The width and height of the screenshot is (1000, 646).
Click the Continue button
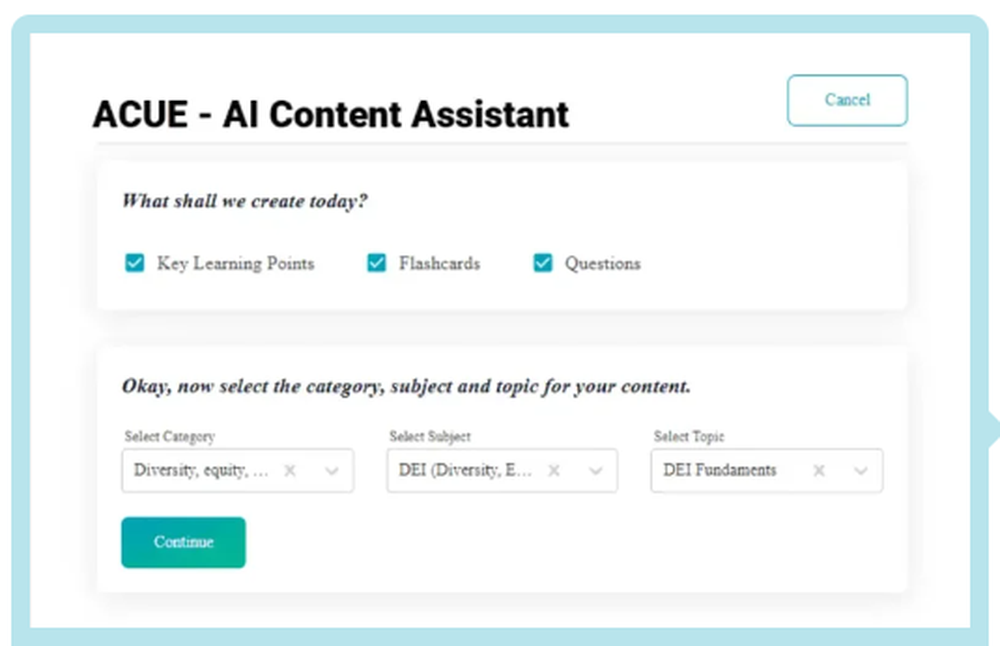coord(184,542)
